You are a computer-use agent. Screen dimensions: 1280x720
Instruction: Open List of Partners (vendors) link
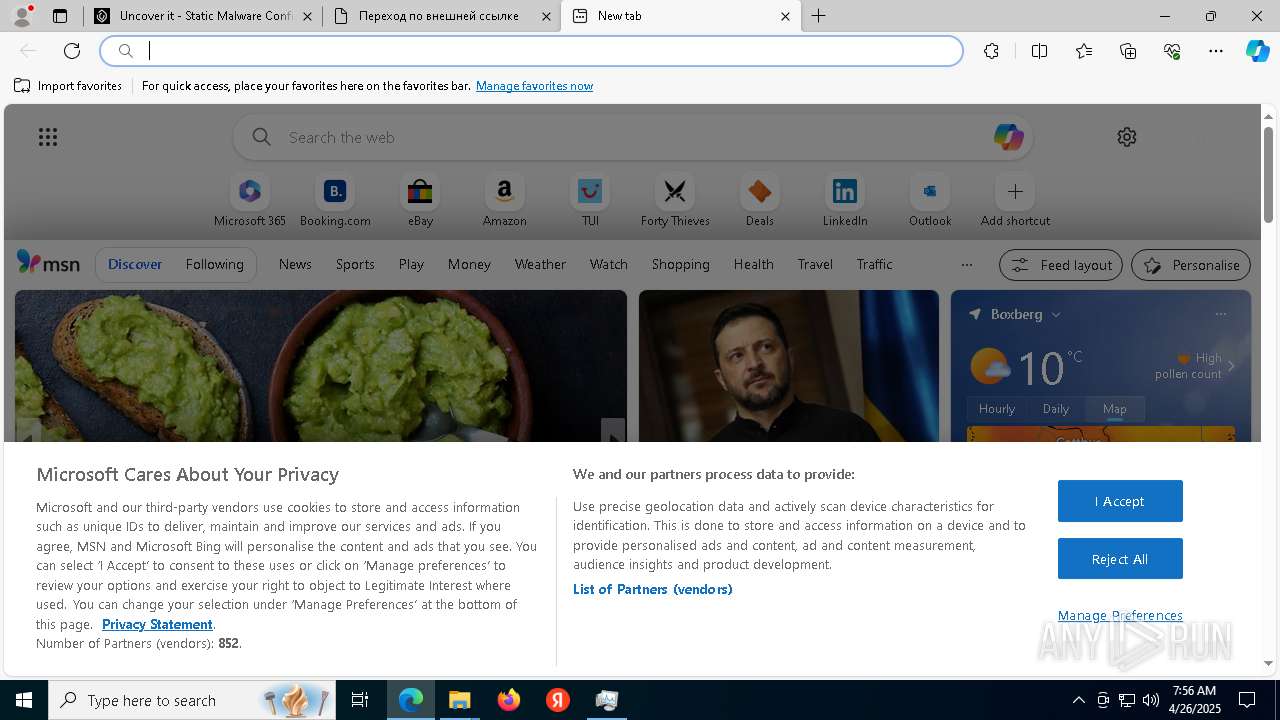point(652,589)
